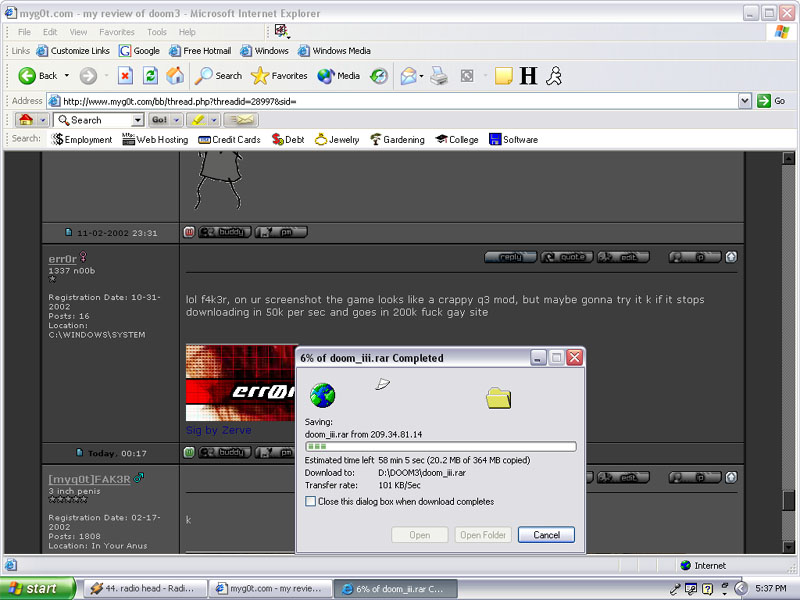The height and width of the screenshot is (600, 800).
Task: Switch to myg0t.com taskbar window
Action: click(x=270, y=588)
